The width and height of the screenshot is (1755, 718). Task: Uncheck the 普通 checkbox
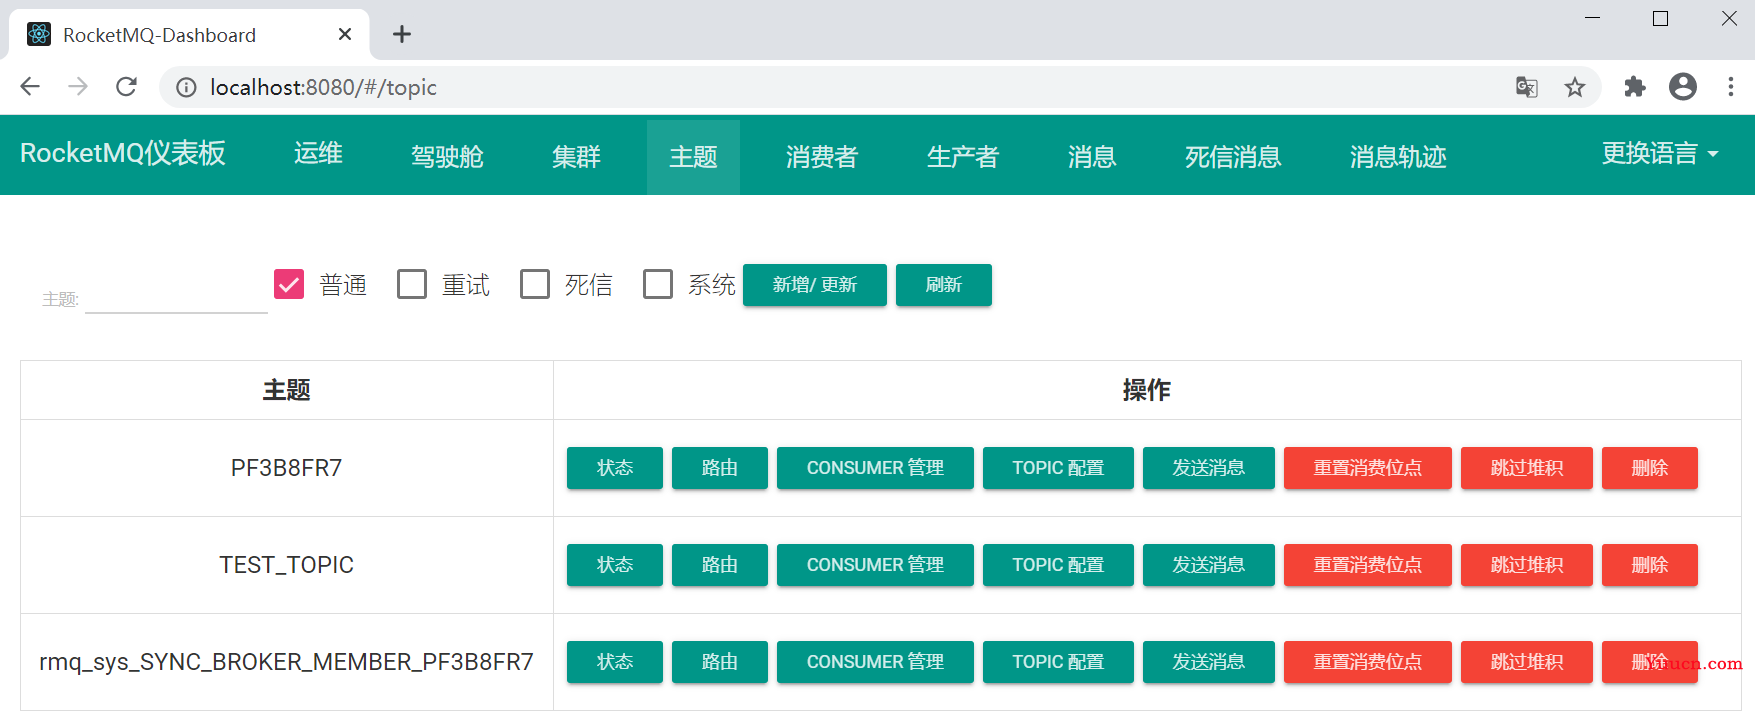pos(289,284)
